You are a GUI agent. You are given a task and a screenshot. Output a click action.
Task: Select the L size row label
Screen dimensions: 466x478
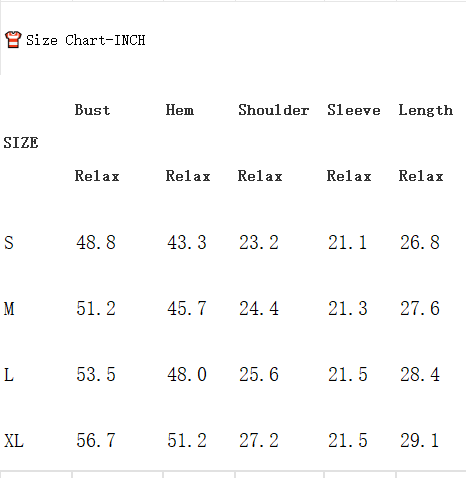point(9,374)
